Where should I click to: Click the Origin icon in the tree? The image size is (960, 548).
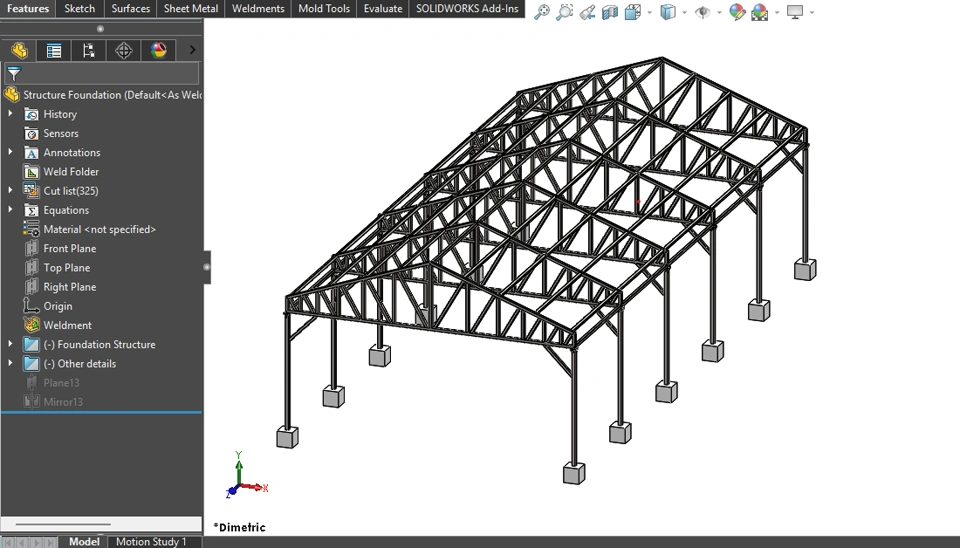[x=31, y=306]
